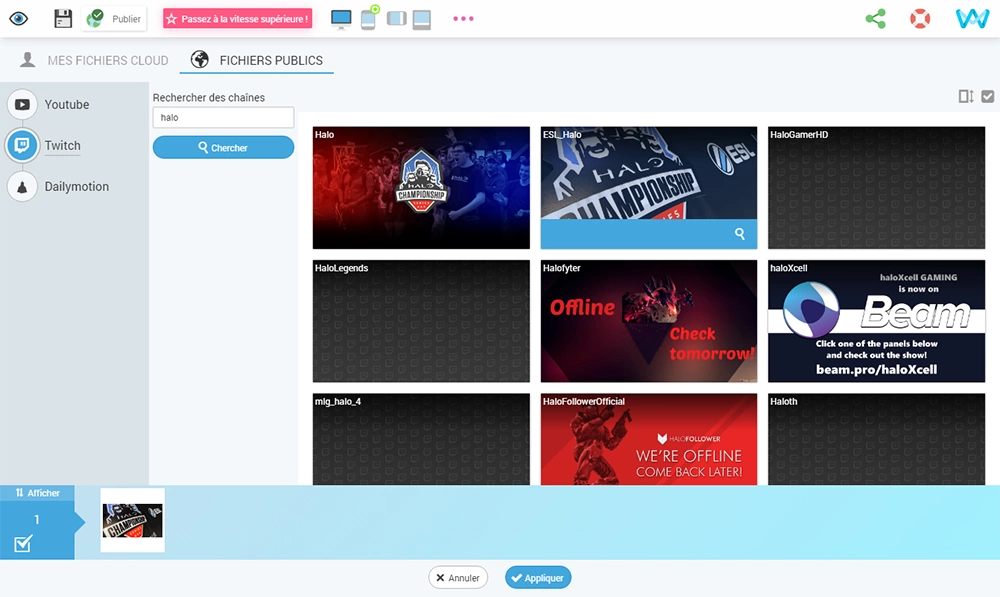
Task: Click the channel search text field
Action: [223, 118]
